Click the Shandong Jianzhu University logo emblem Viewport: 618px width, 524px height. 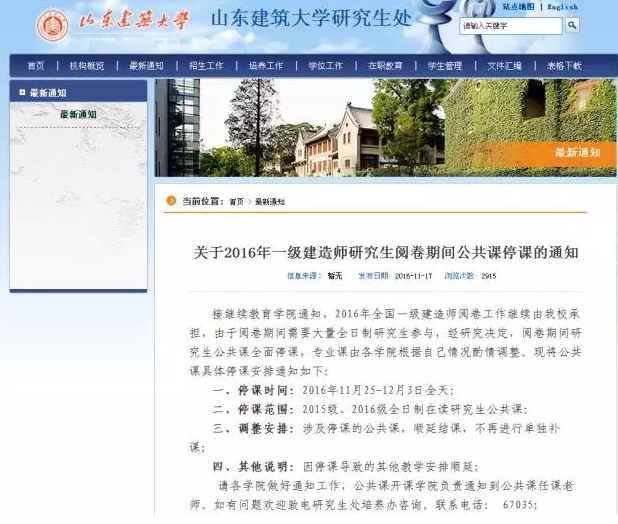click(x=52, y=25)
